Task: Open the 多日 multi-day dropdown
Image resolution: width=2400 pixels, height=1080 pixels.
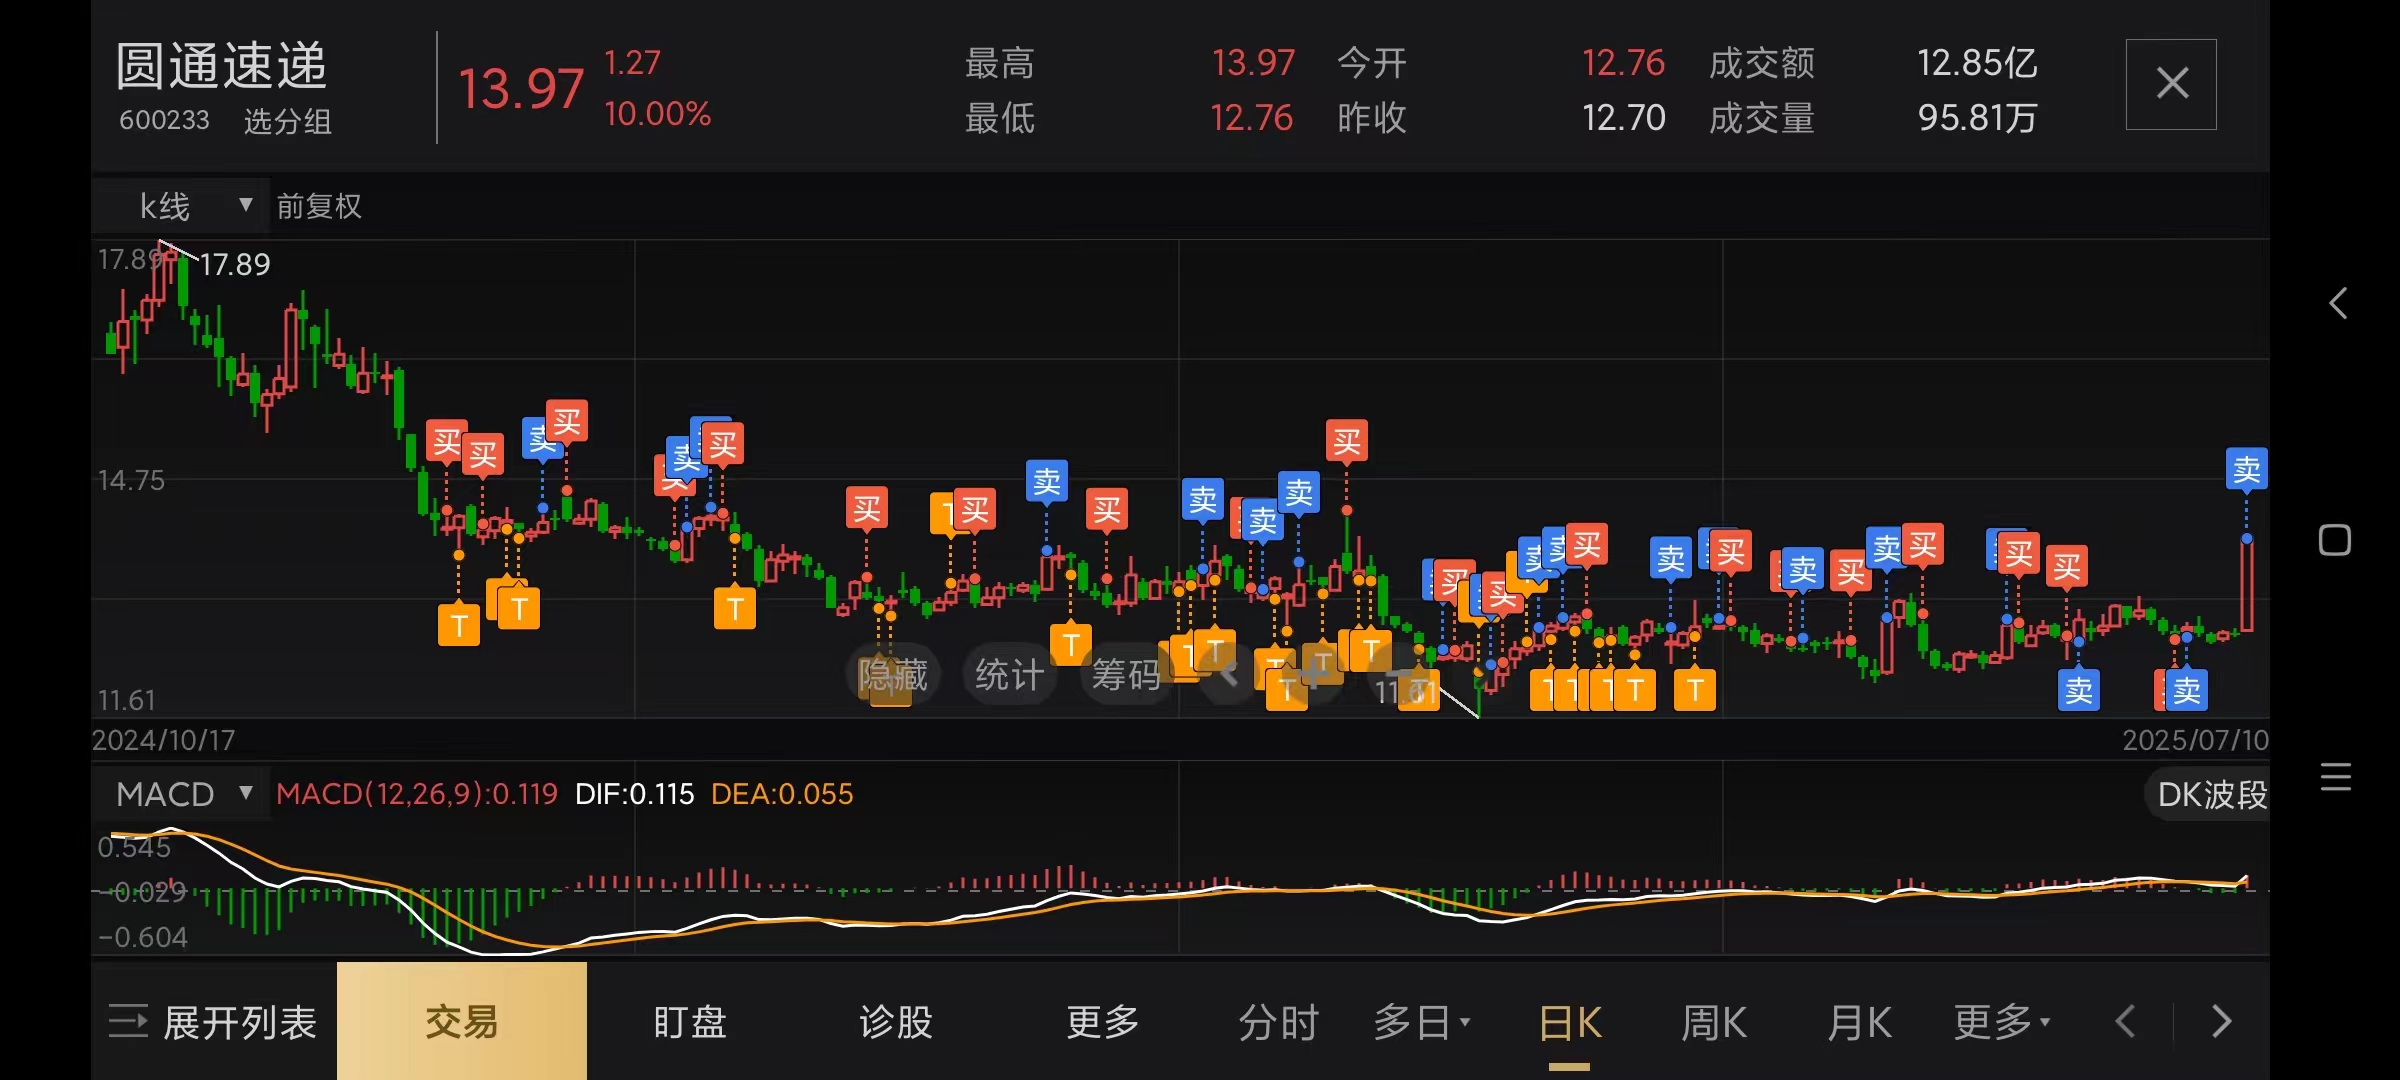Action: pyautogui.click(x=1421, y=1023)
